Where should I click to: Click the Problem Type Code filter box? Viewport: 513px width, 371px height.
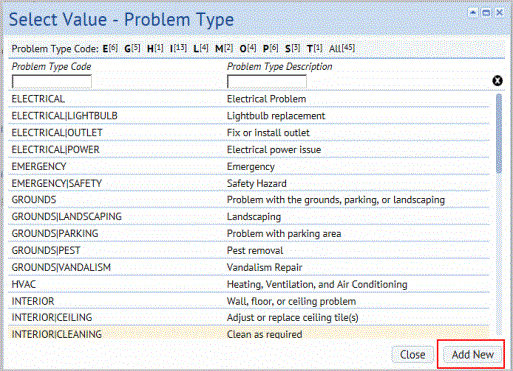coord(52,81)
